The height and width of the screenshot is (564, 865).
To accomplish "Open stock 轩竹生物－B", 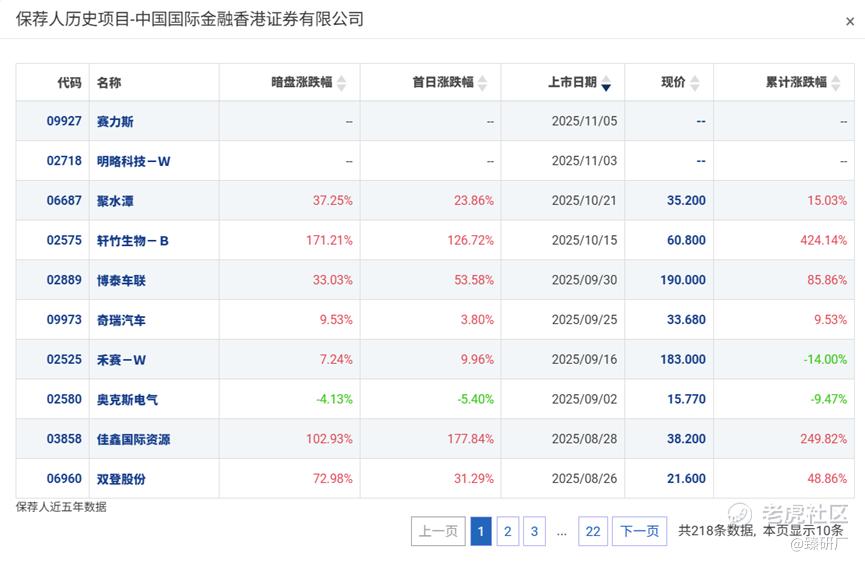I will point(132,241).
